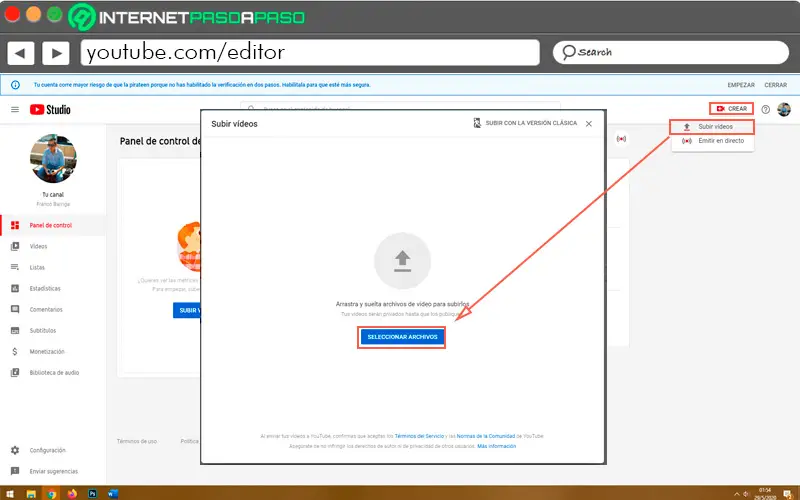The width and height of the screenshot is (800, 500).
Task: Click the Panel de control grid icon
Action: click(x=15, y=226)
